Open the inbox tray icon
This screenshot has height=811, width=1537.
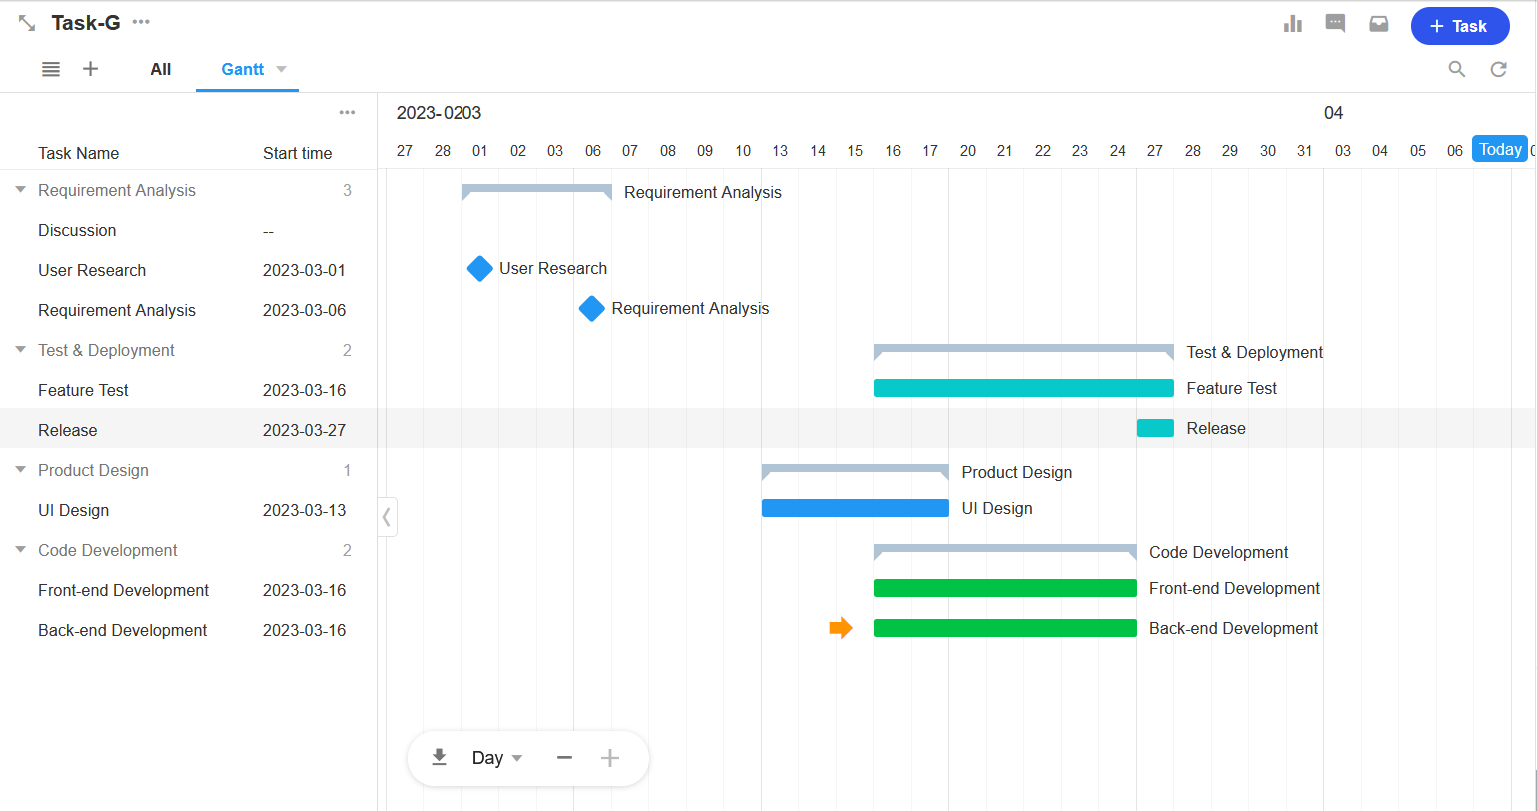1379,24
